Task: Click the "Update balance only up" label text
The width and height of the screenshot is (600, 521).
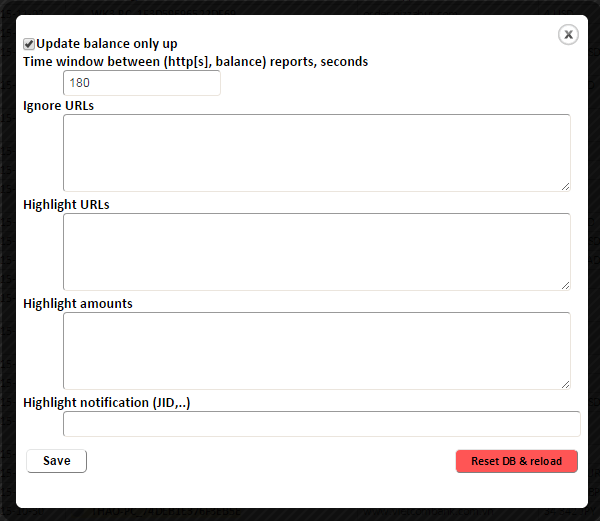Action: pos(106,44)
